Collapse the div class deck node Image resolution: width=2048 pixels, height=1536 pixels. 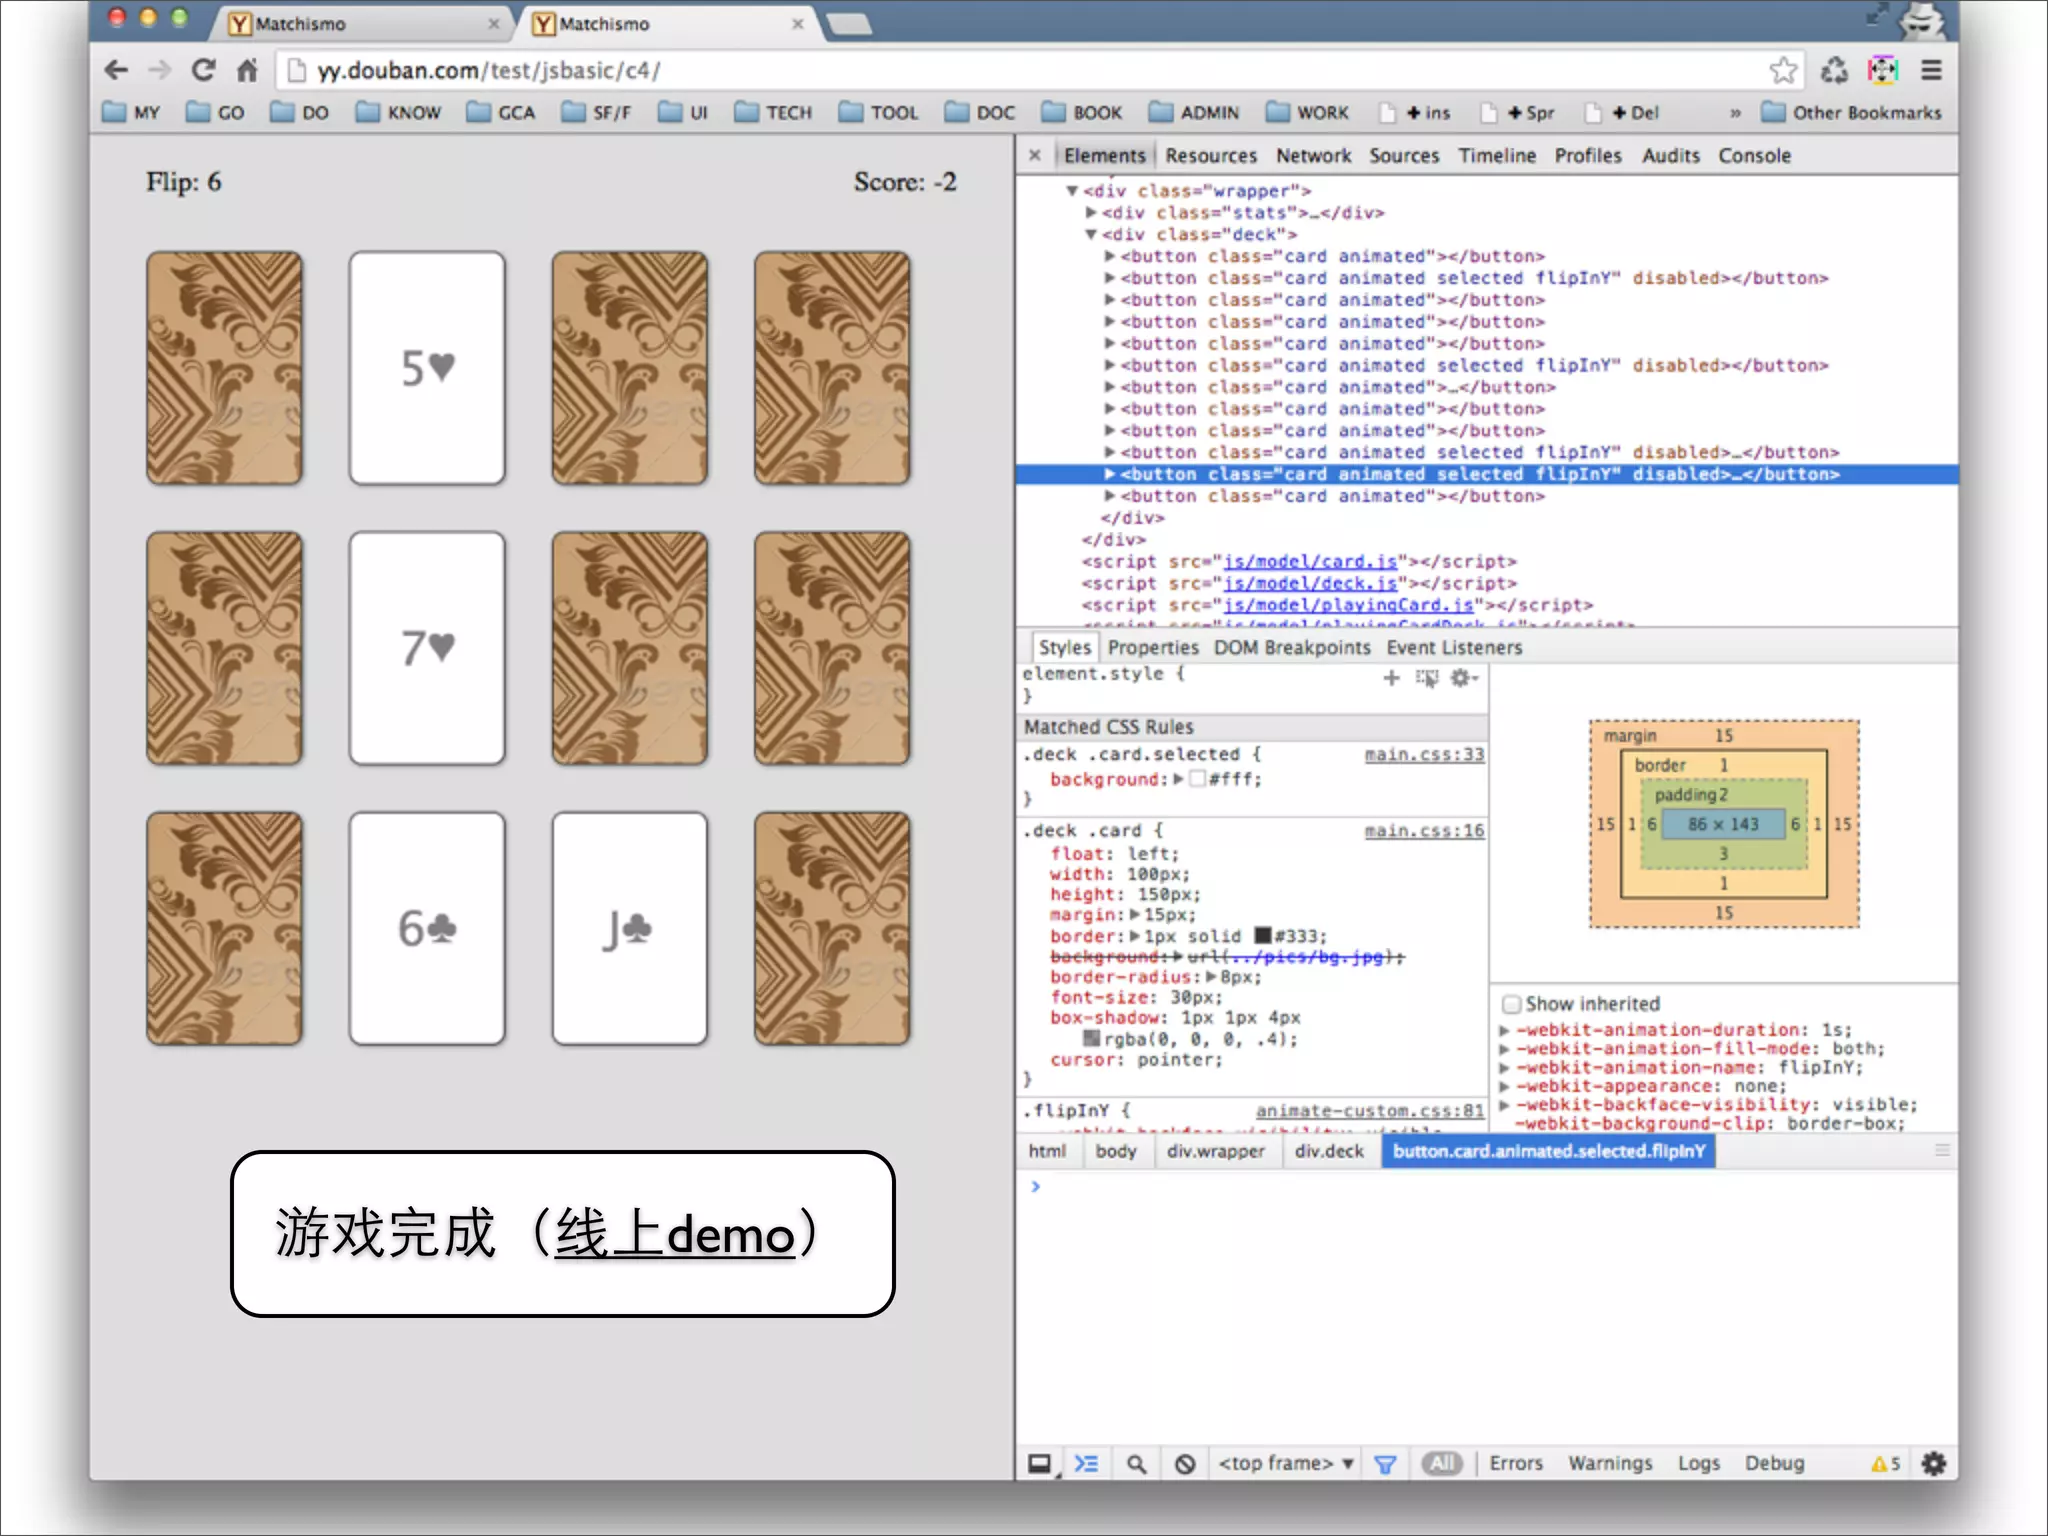pos(1091,235)
